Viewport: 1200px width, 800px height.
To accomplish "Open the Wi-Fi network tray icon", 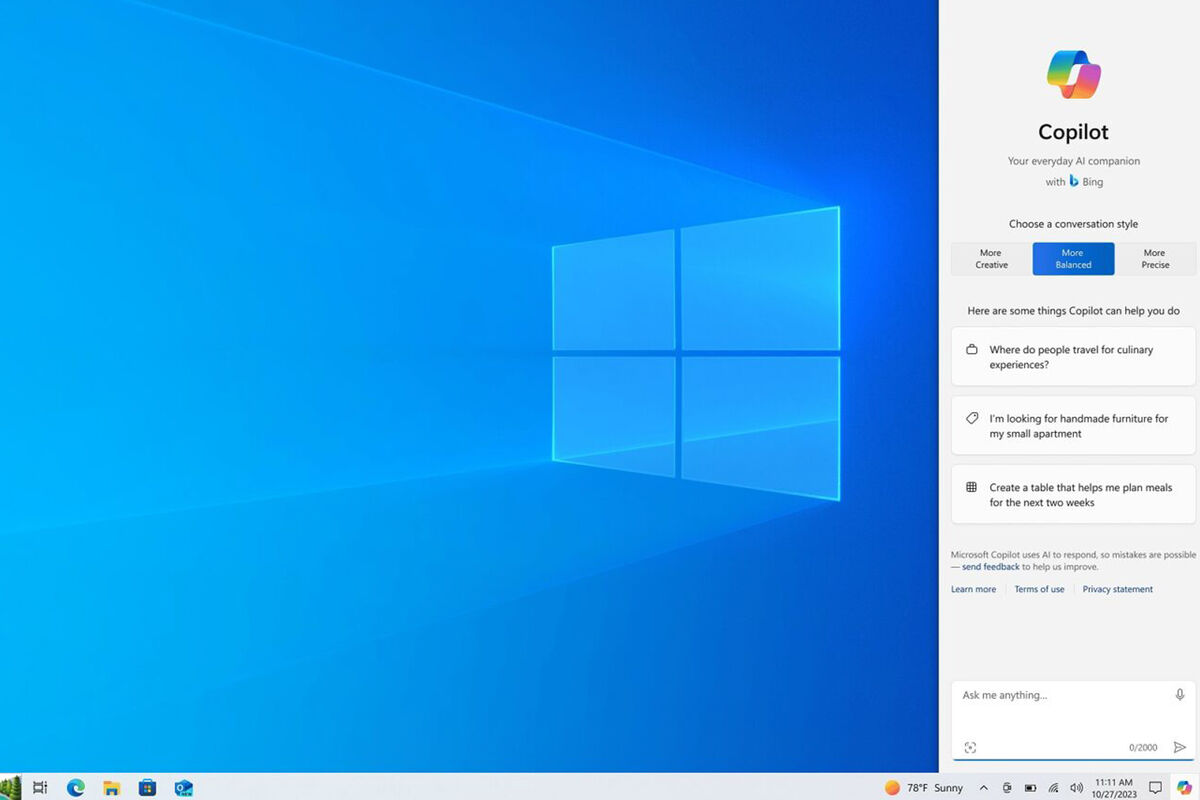I will click(1054, 788).
